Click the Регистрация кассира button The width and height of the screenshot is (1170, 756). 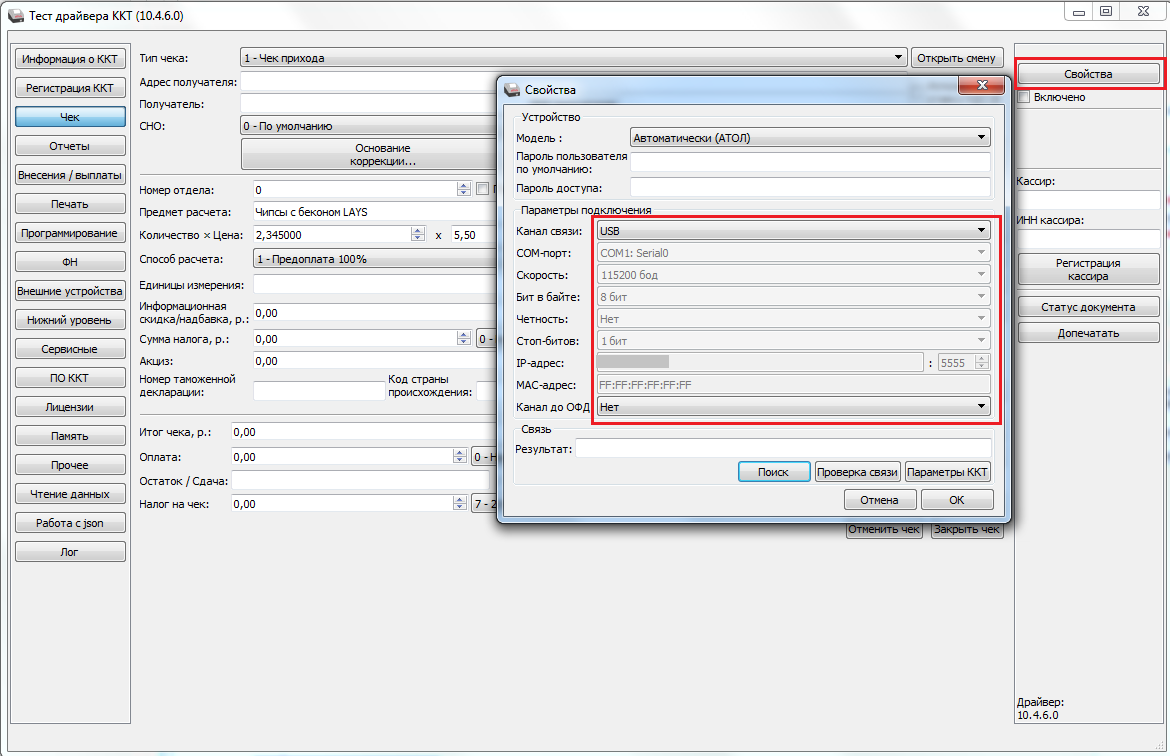pos(1088,269)
